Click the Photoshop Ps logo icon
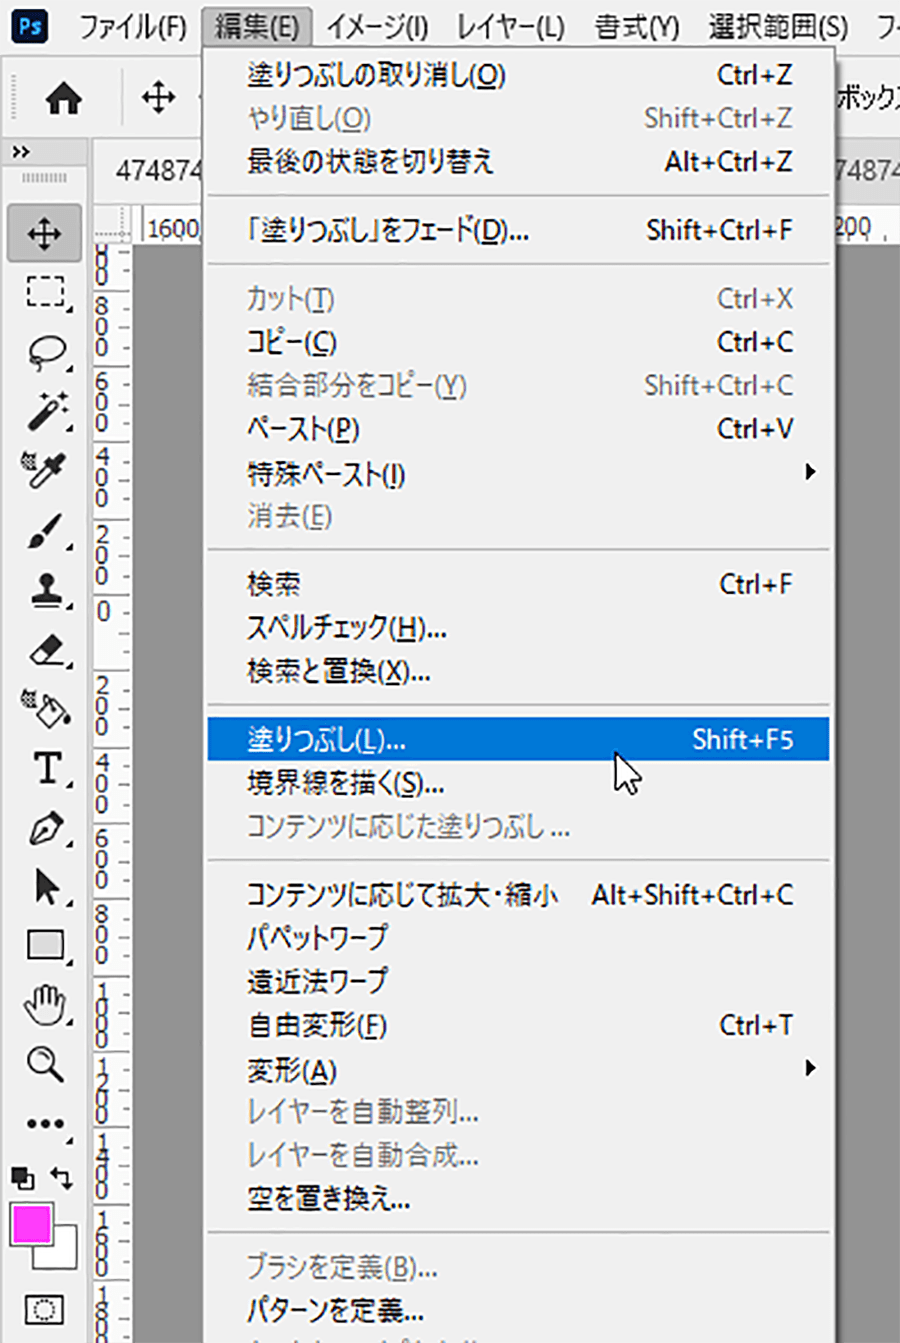900x1343 pixels. click(30, 26)
